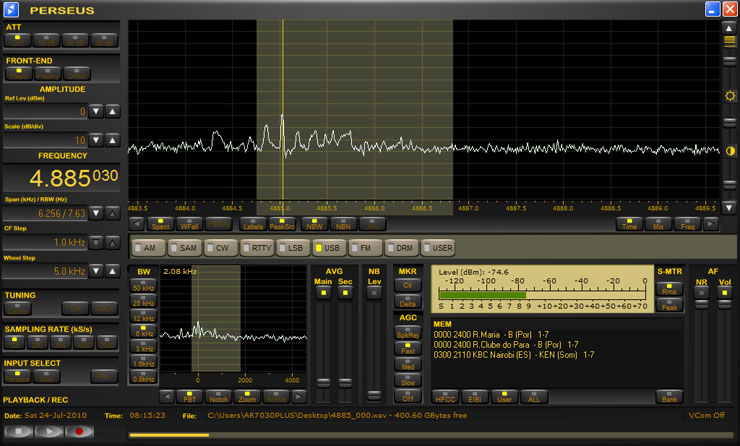The height and width of the screenshot is (446, 740).
Task: Toggle Zoom on secondary spectrum
Action: click(247, 396)
